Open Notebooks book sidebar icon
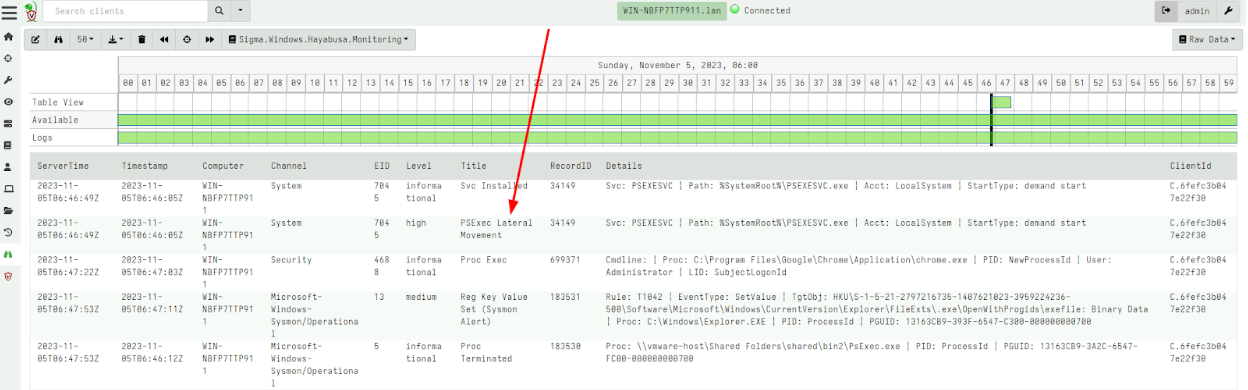The width and height of the screenshot is (1248, 390). point(9,145)
